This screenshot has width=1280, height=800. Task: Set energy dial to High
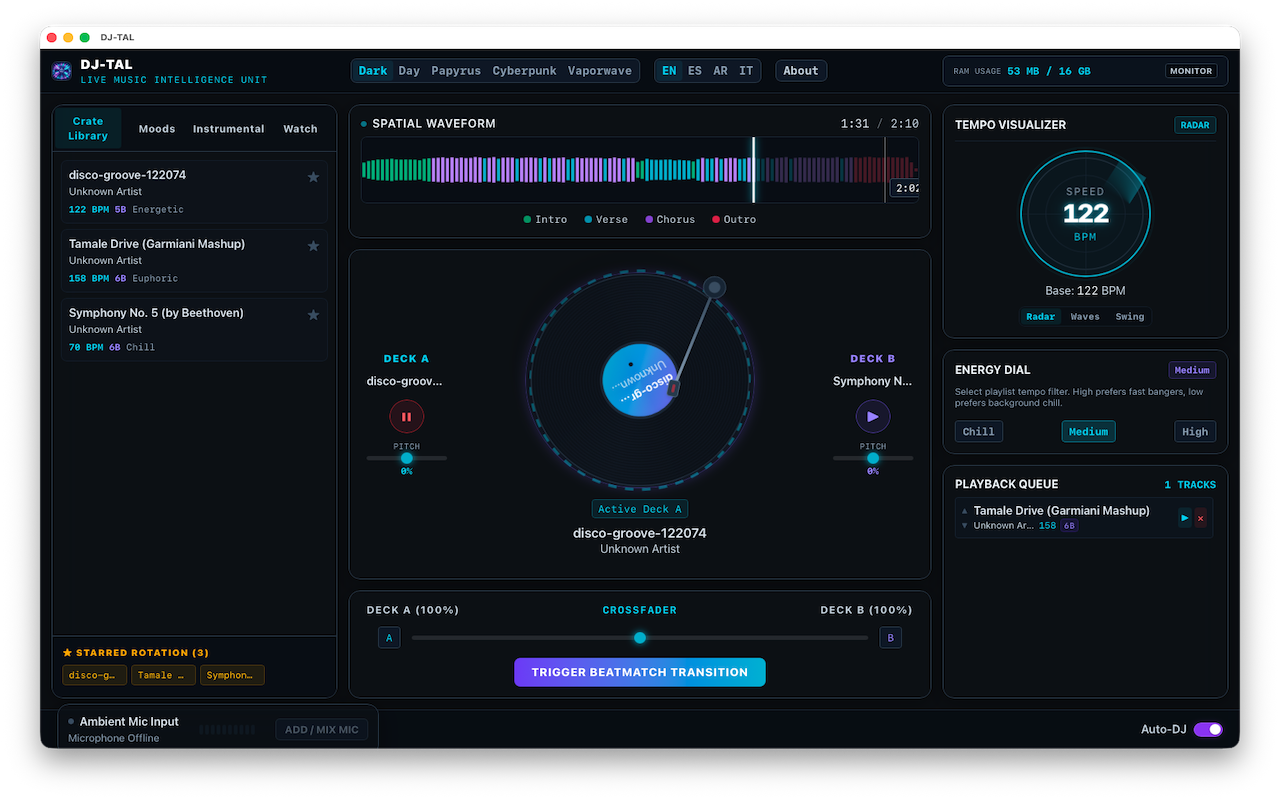pyautogui.click(x=1195, y=431)
